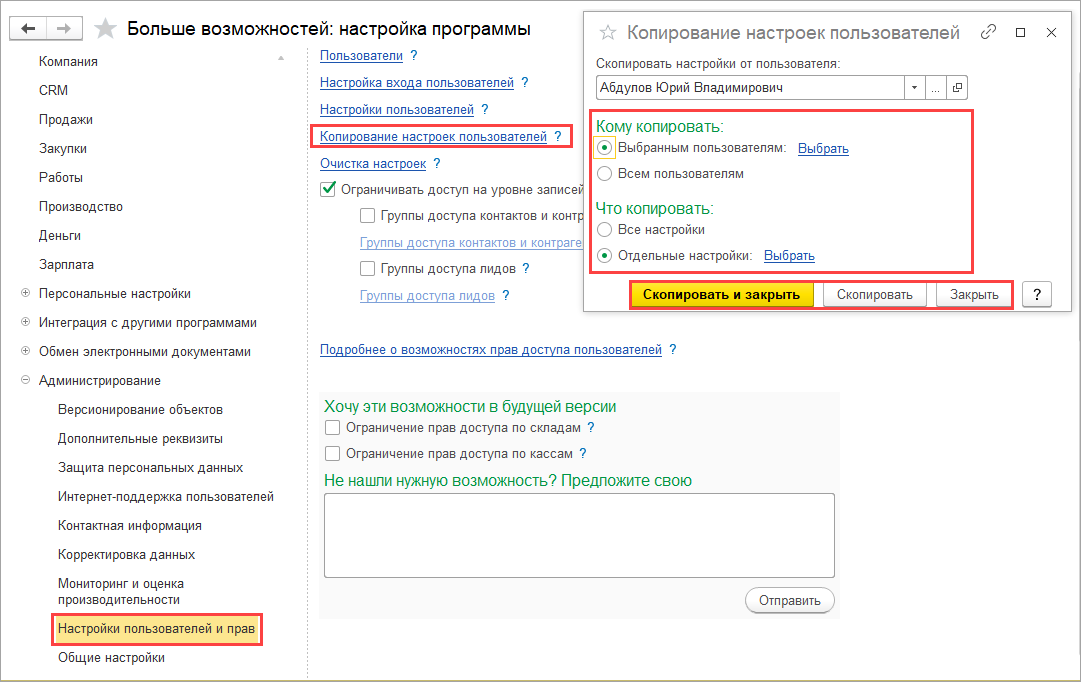This screenshot has height=682, width=1081.
Task: Copy the dialog link via chain icon
Action: (988, 32)
